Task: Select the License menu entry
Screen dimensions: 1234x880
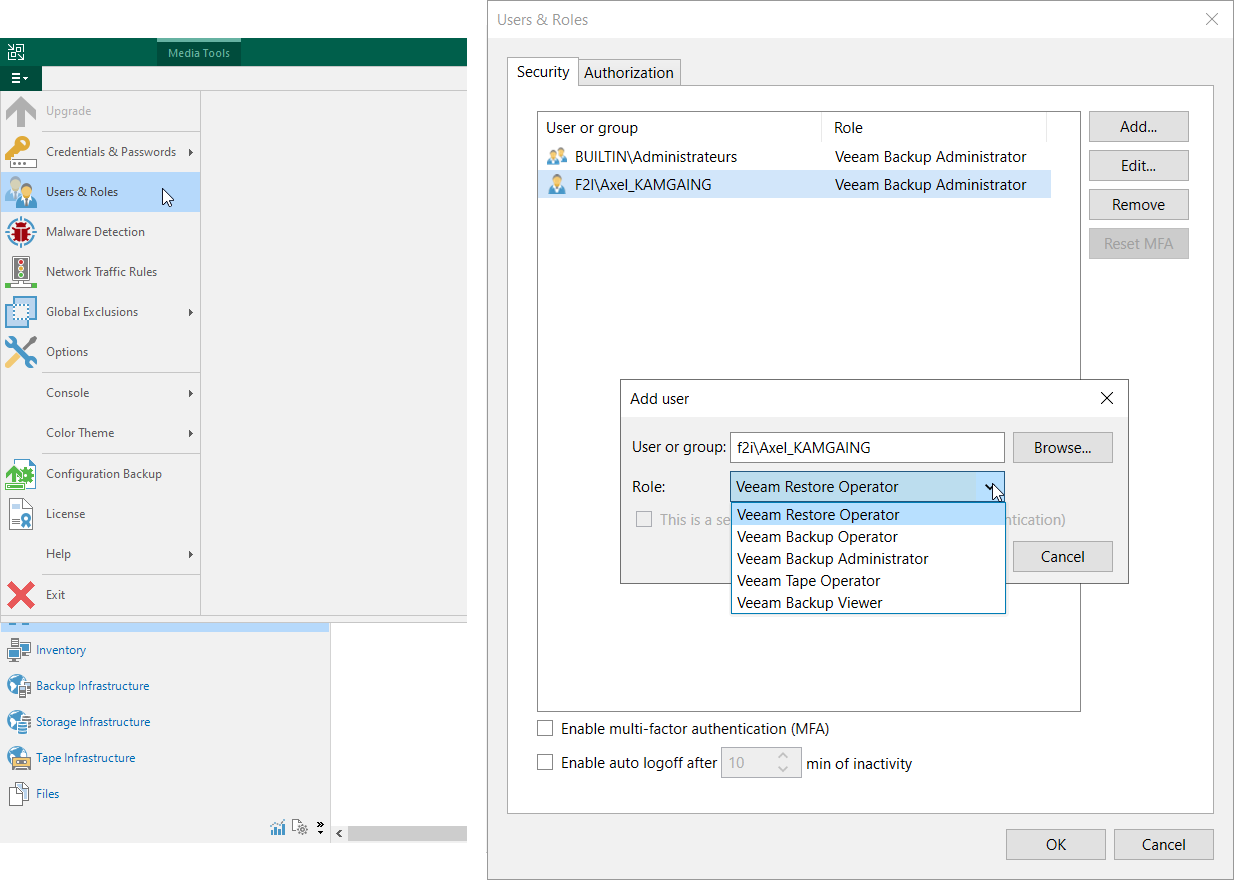Action: click(x=101, y=514)
